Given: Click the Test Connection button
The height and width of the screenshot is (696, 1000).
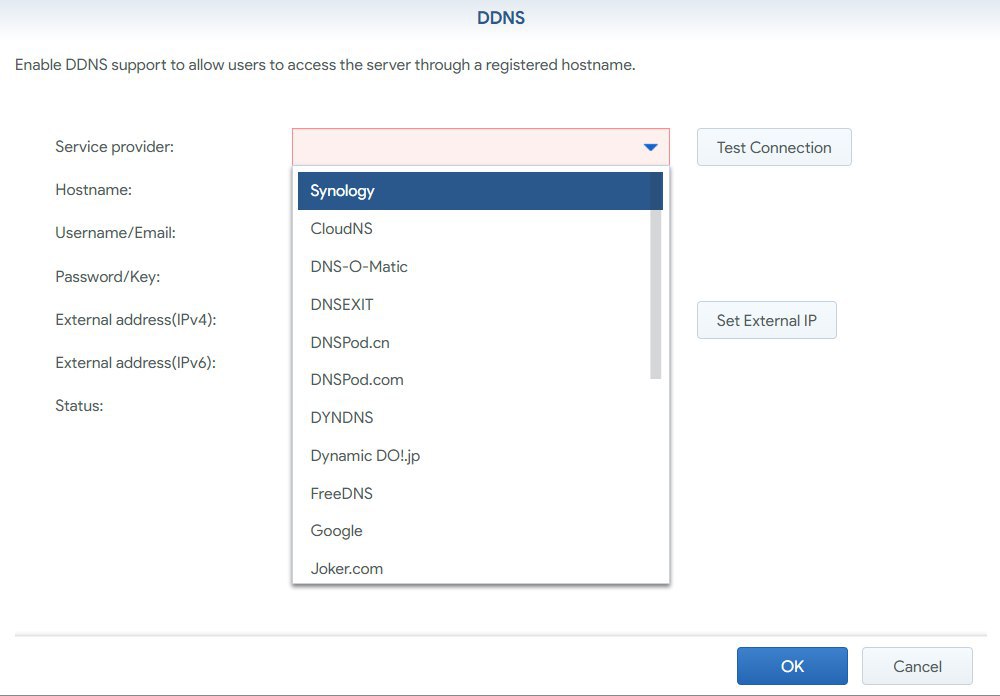Looking at the screenshot, I should (x=774, y=147).
